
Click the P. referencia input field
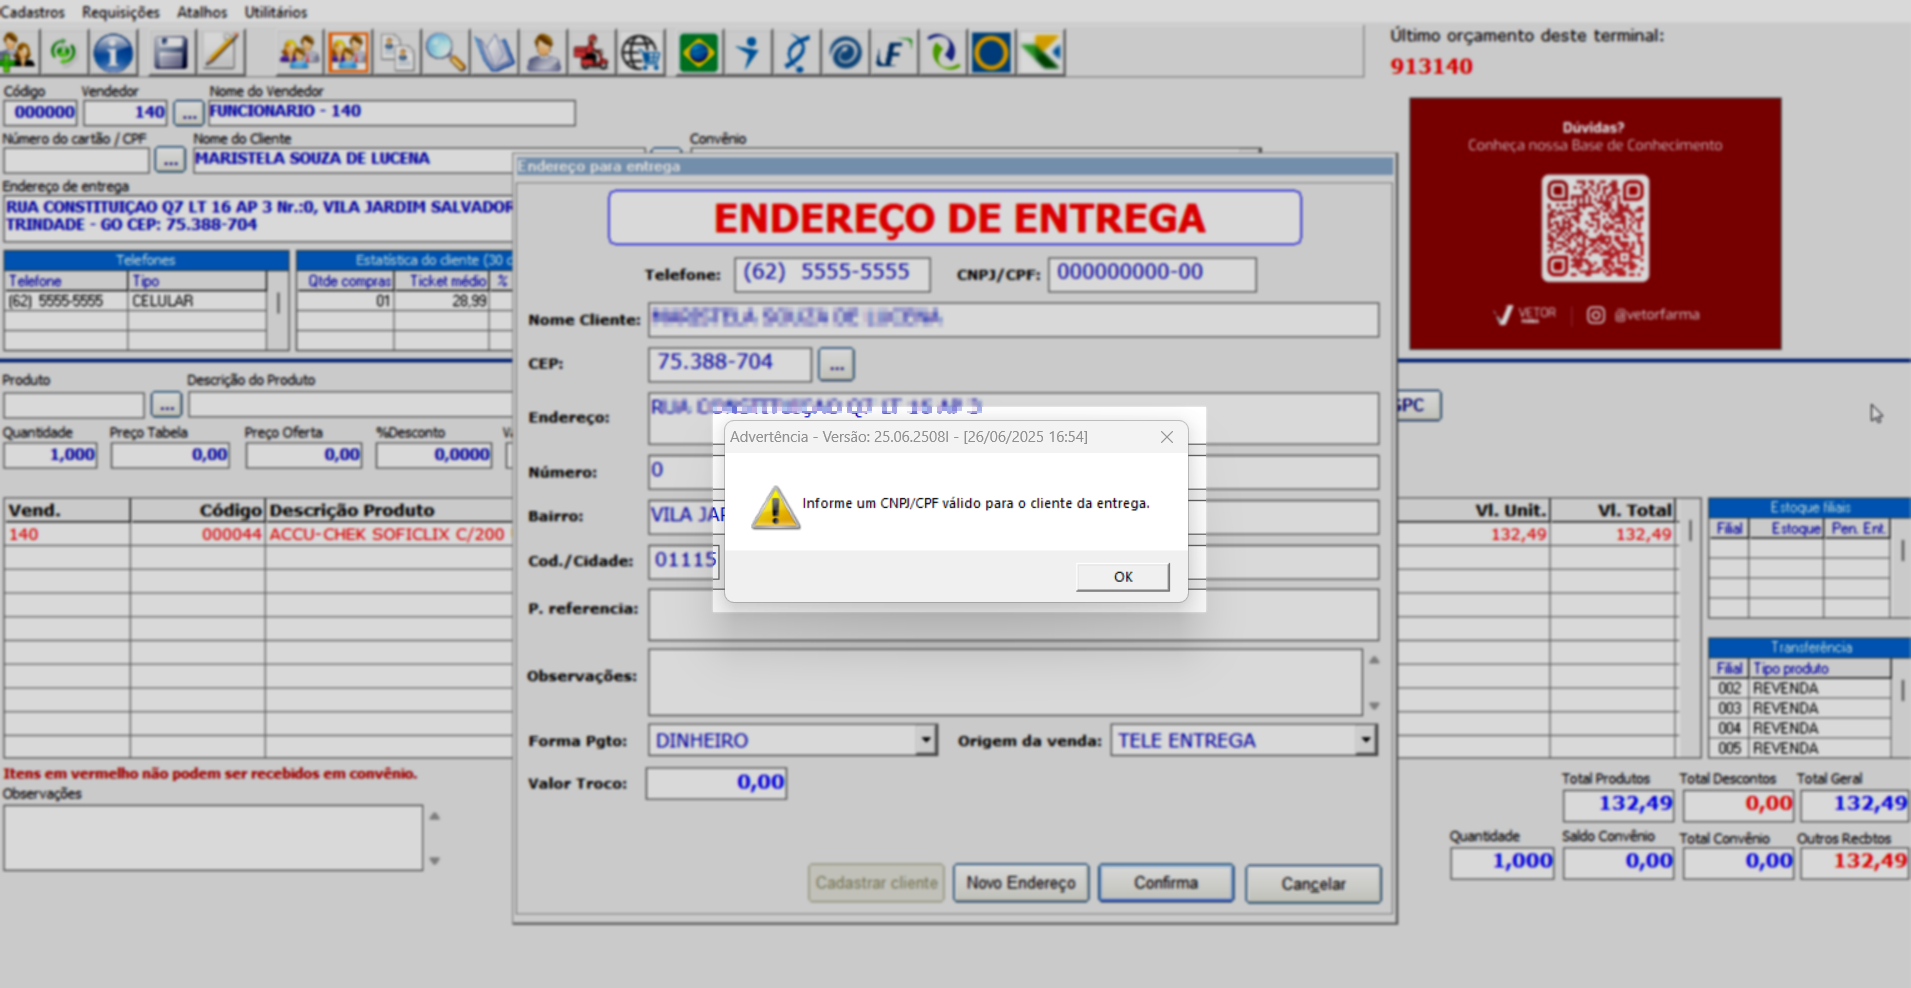click(1013, 615)
